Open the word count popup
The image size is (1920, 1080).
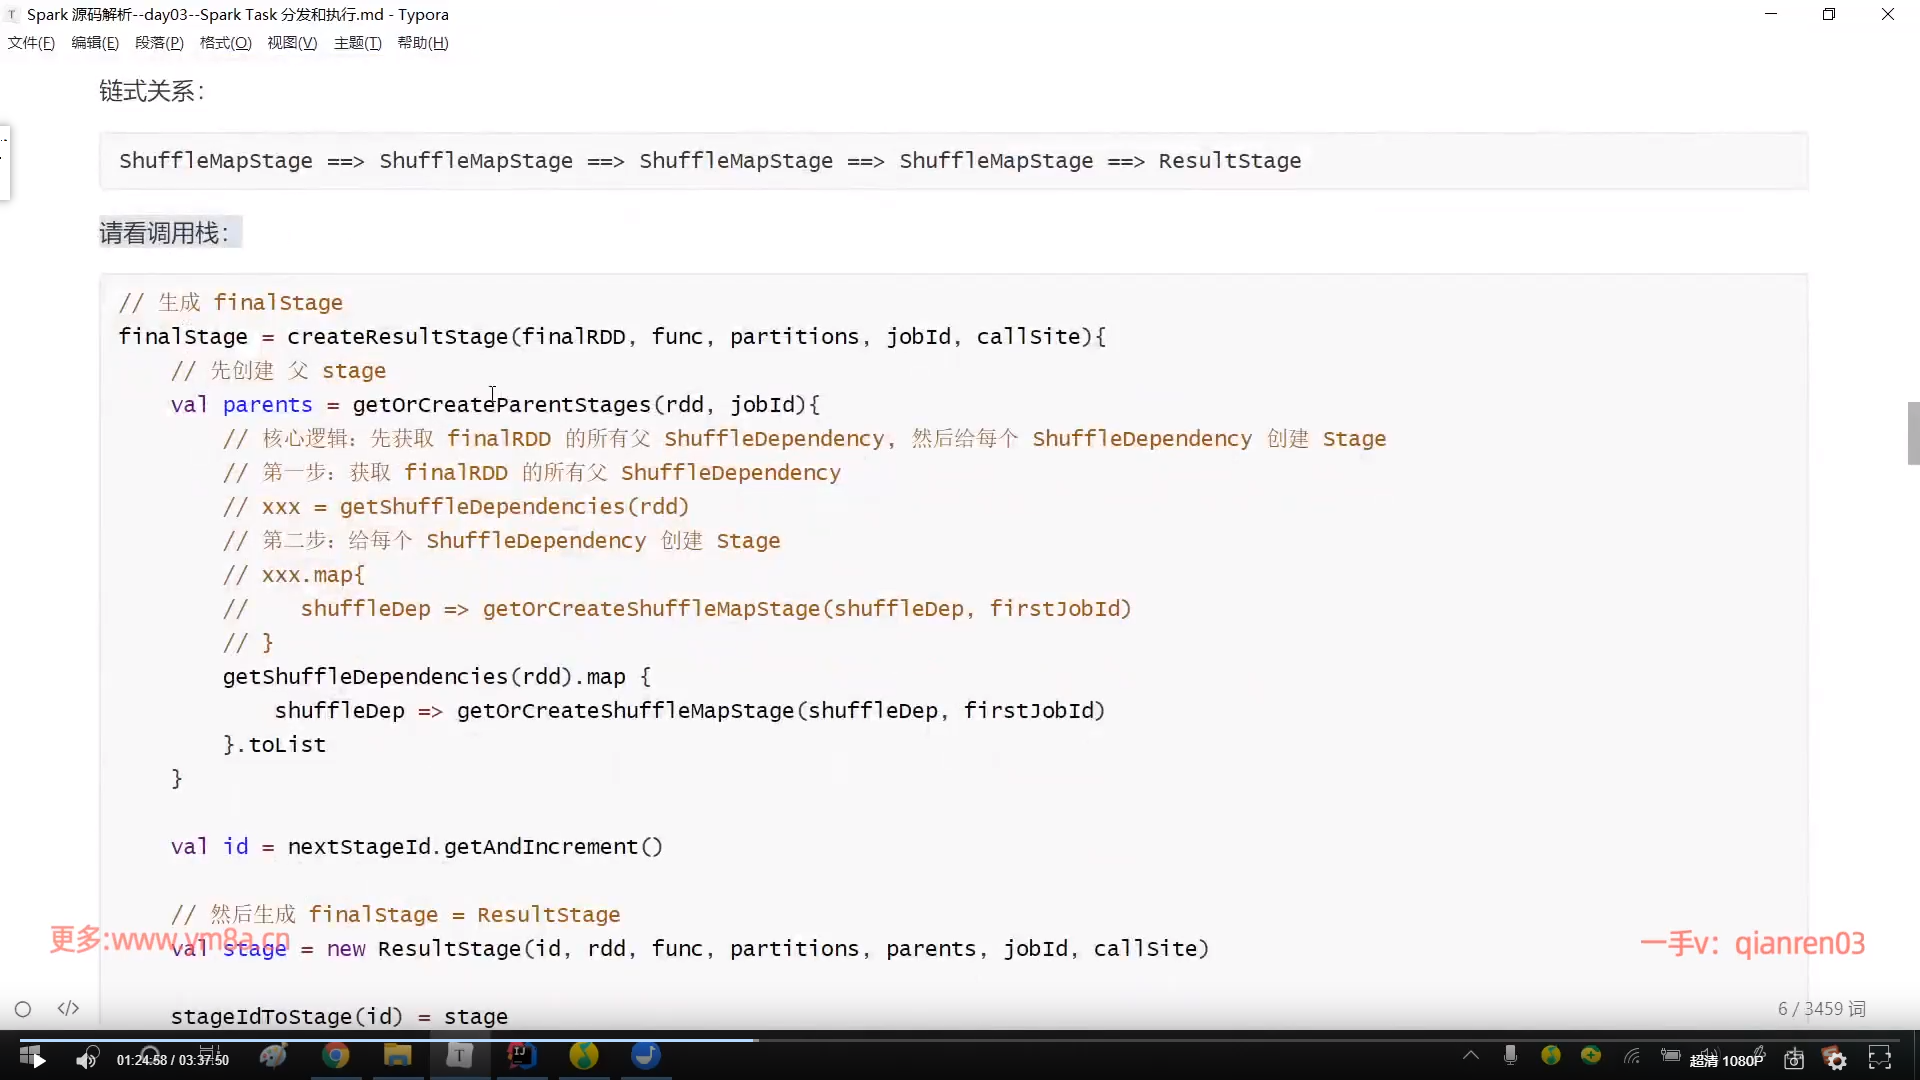(1821, 1009)
